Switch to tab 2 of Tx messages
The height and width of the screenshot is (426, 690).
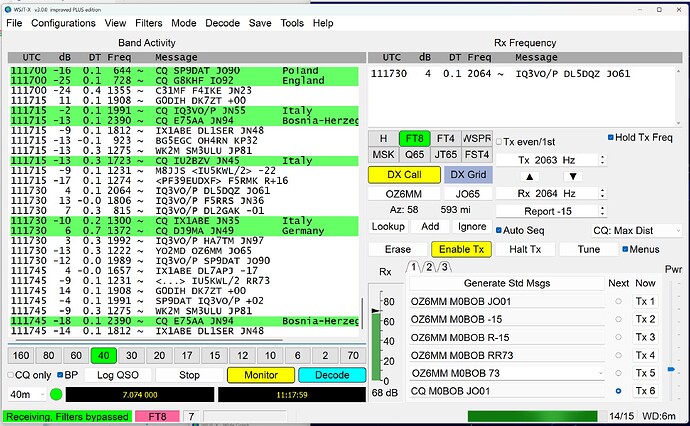click(x=429, y=267)
